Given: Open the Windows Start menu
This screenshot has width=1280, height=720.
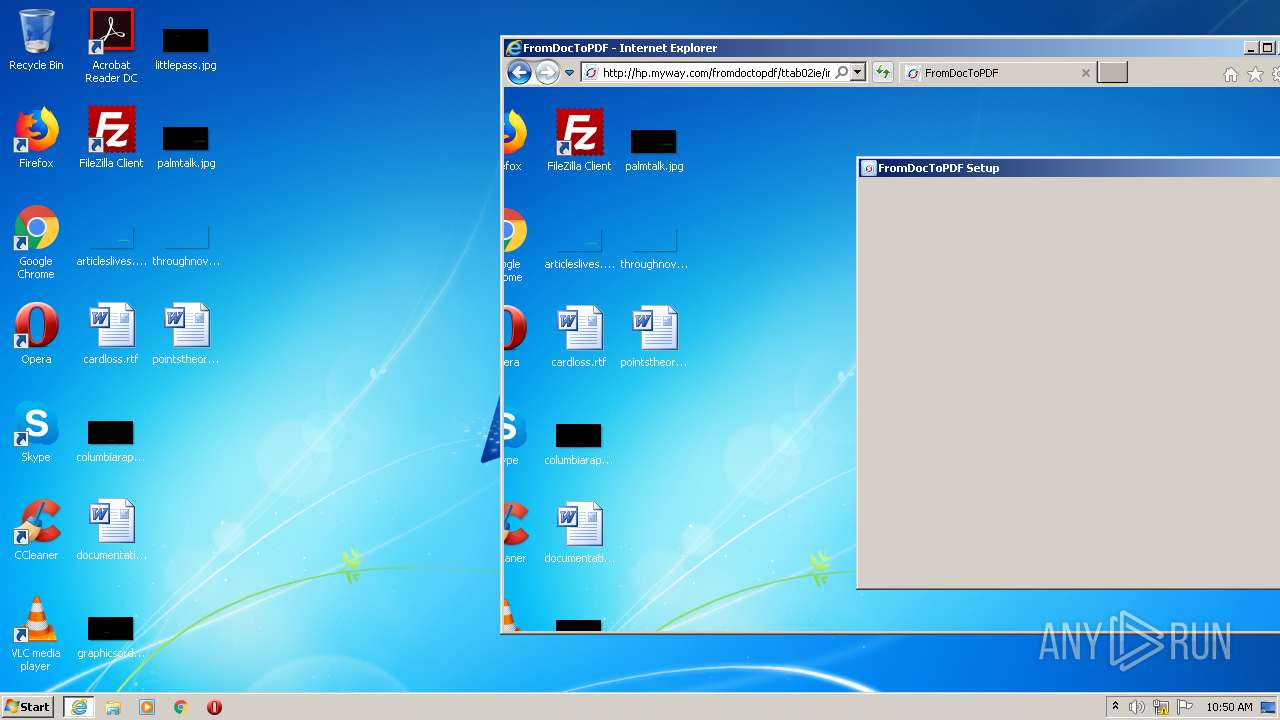Looking at the screenshot, I should click(x=28, y=706).
